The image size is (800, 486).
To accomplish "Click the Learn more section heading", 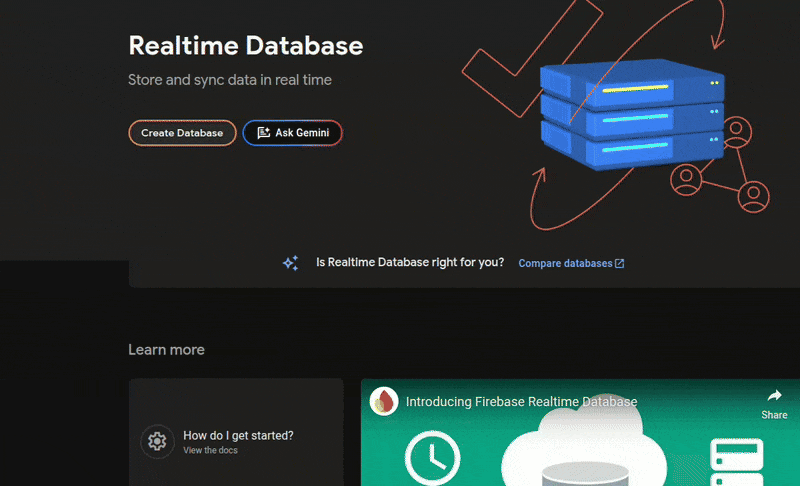I will coord(166,350).
